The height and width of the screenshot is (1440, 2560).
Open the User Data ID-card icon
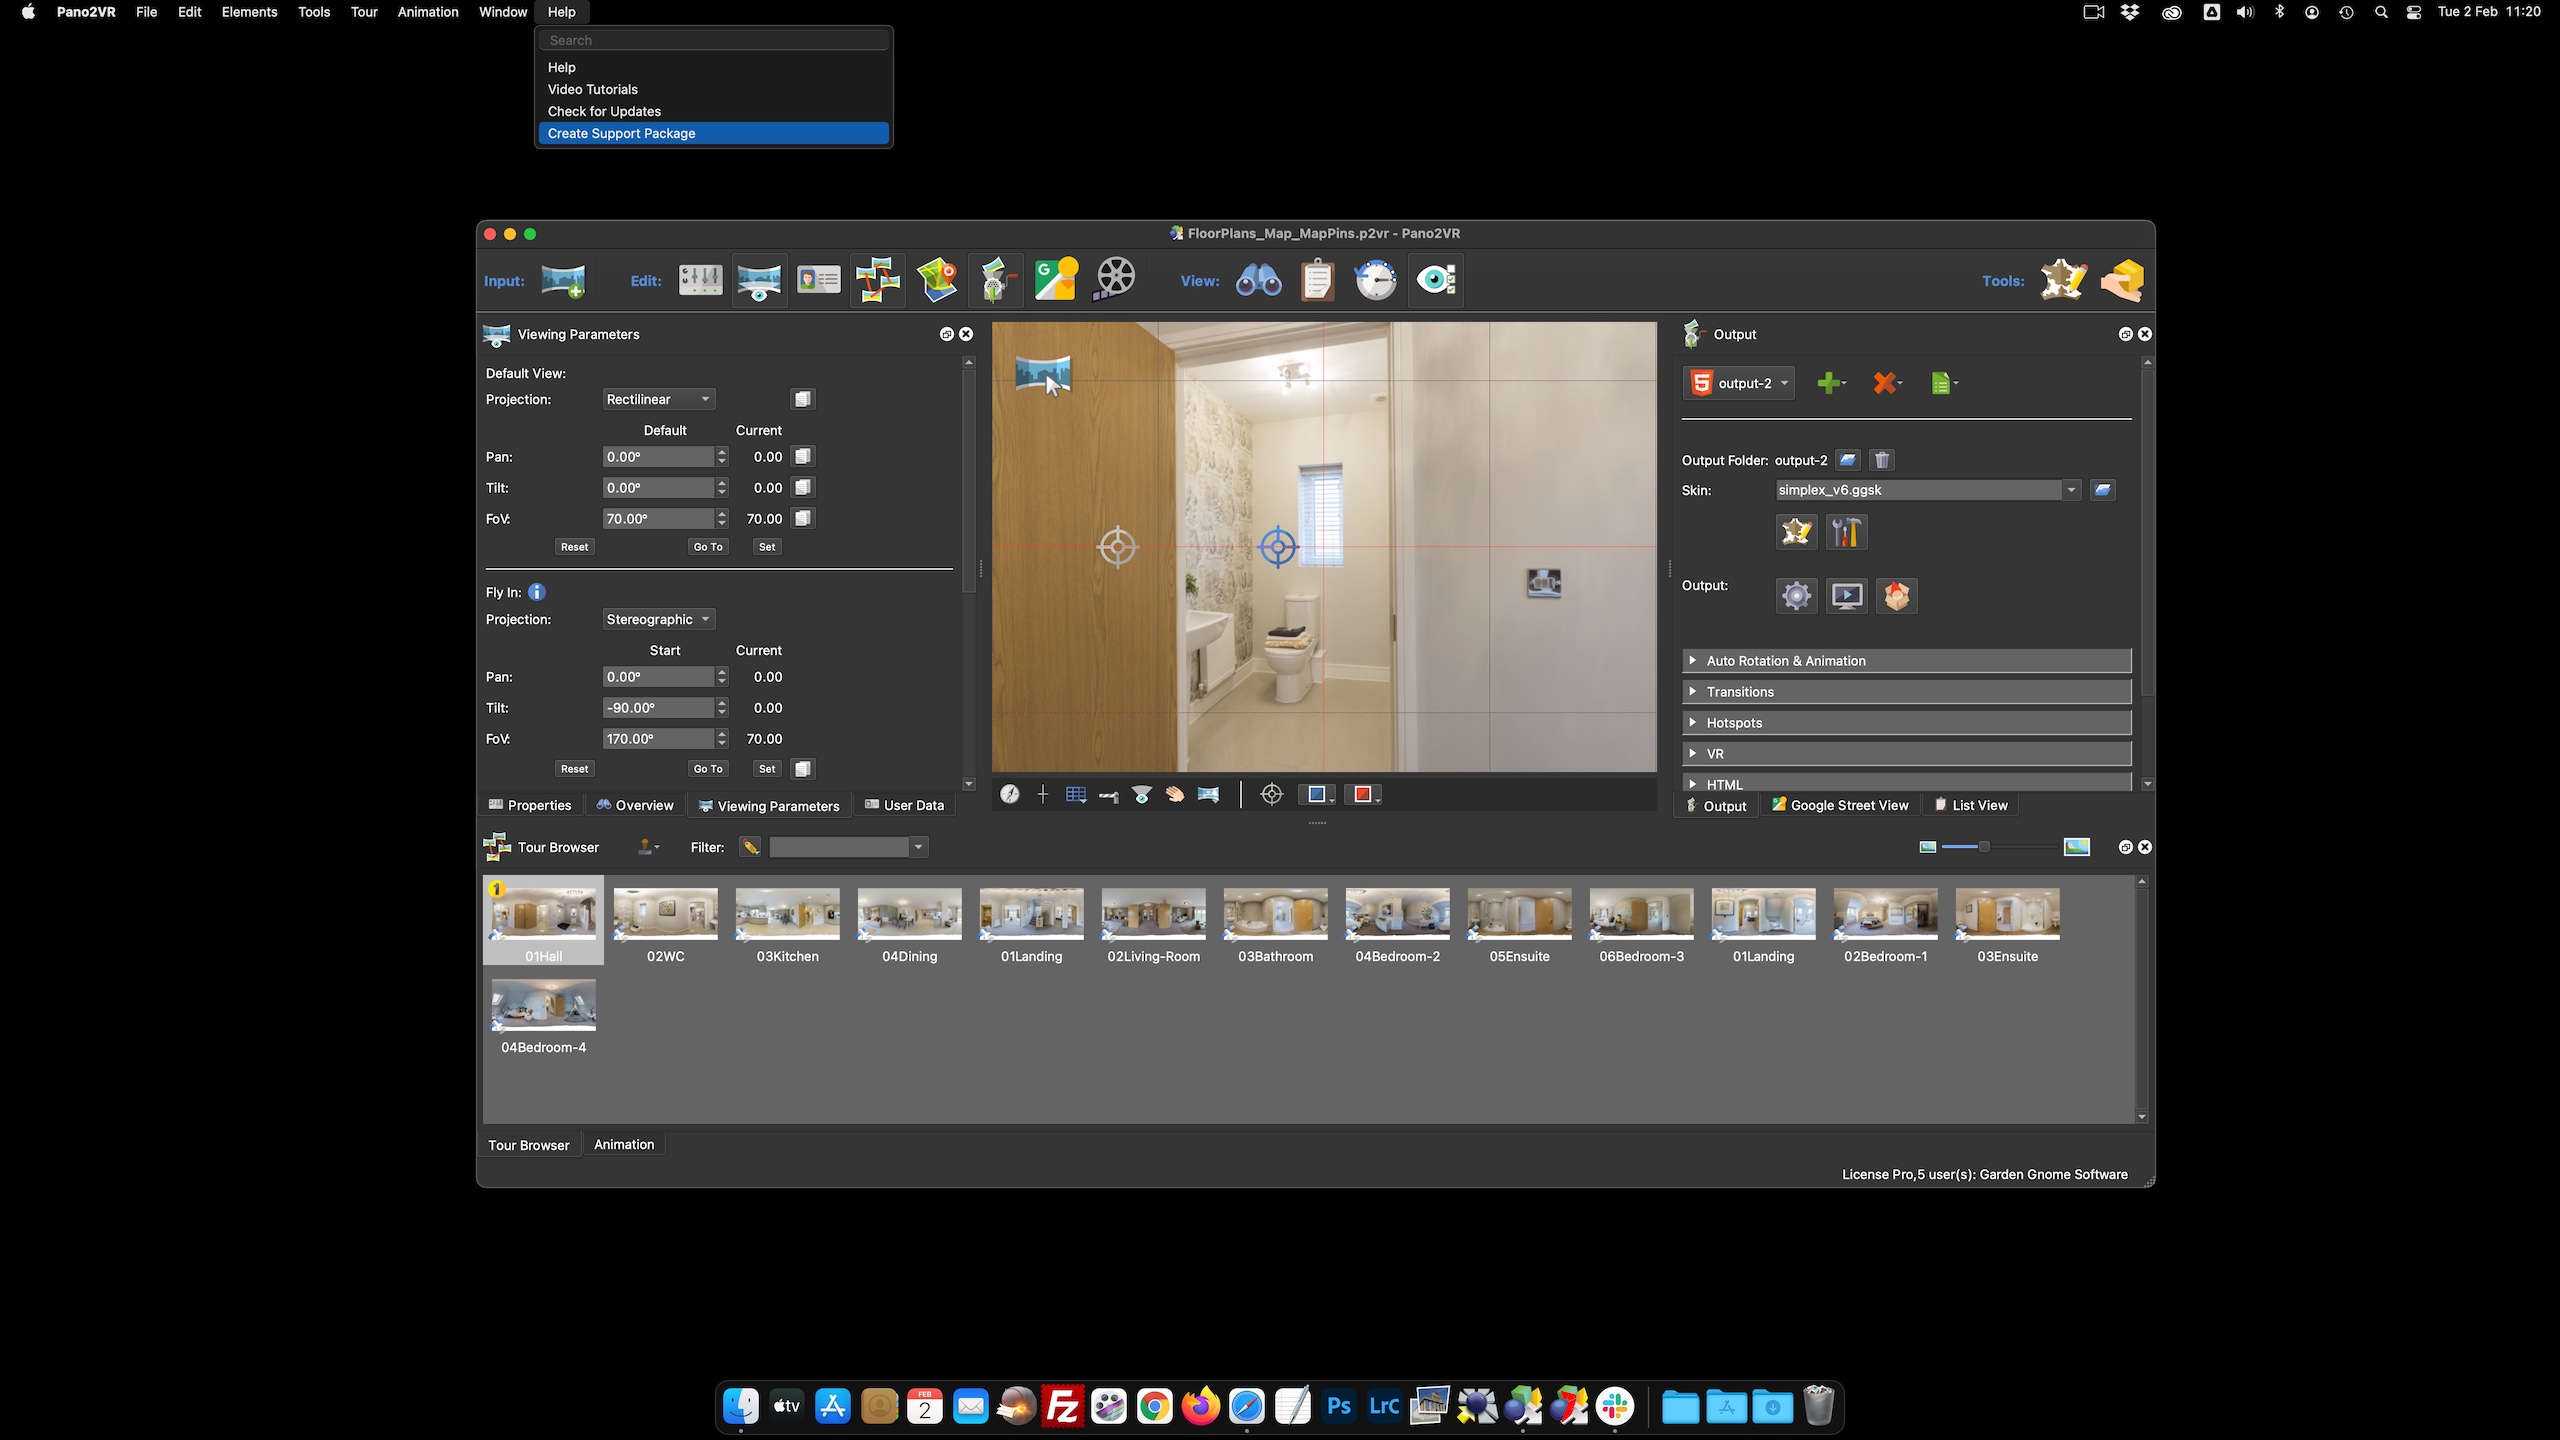[x=819, y=280]
